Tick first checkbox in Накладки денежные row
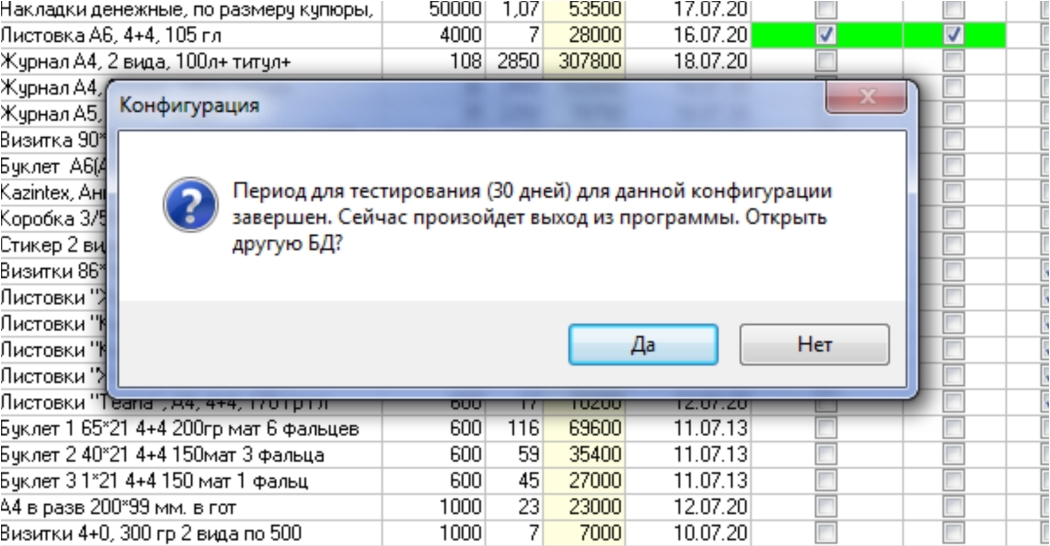The image size is (1050, 546). pos(826,9)
